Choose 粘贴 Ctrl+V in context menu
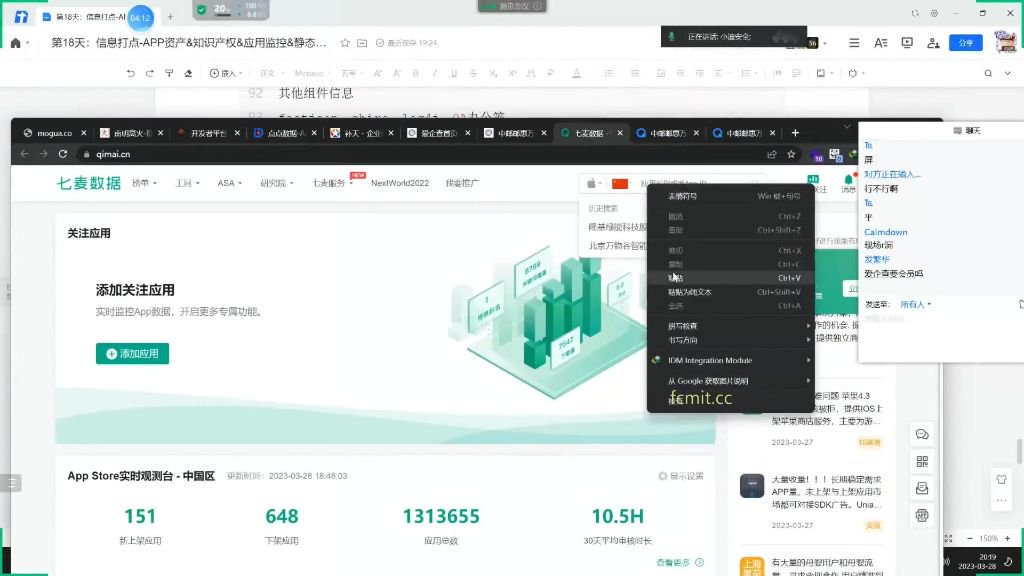The height and width of the screenshot is (576, 1024). coord(731,278)
